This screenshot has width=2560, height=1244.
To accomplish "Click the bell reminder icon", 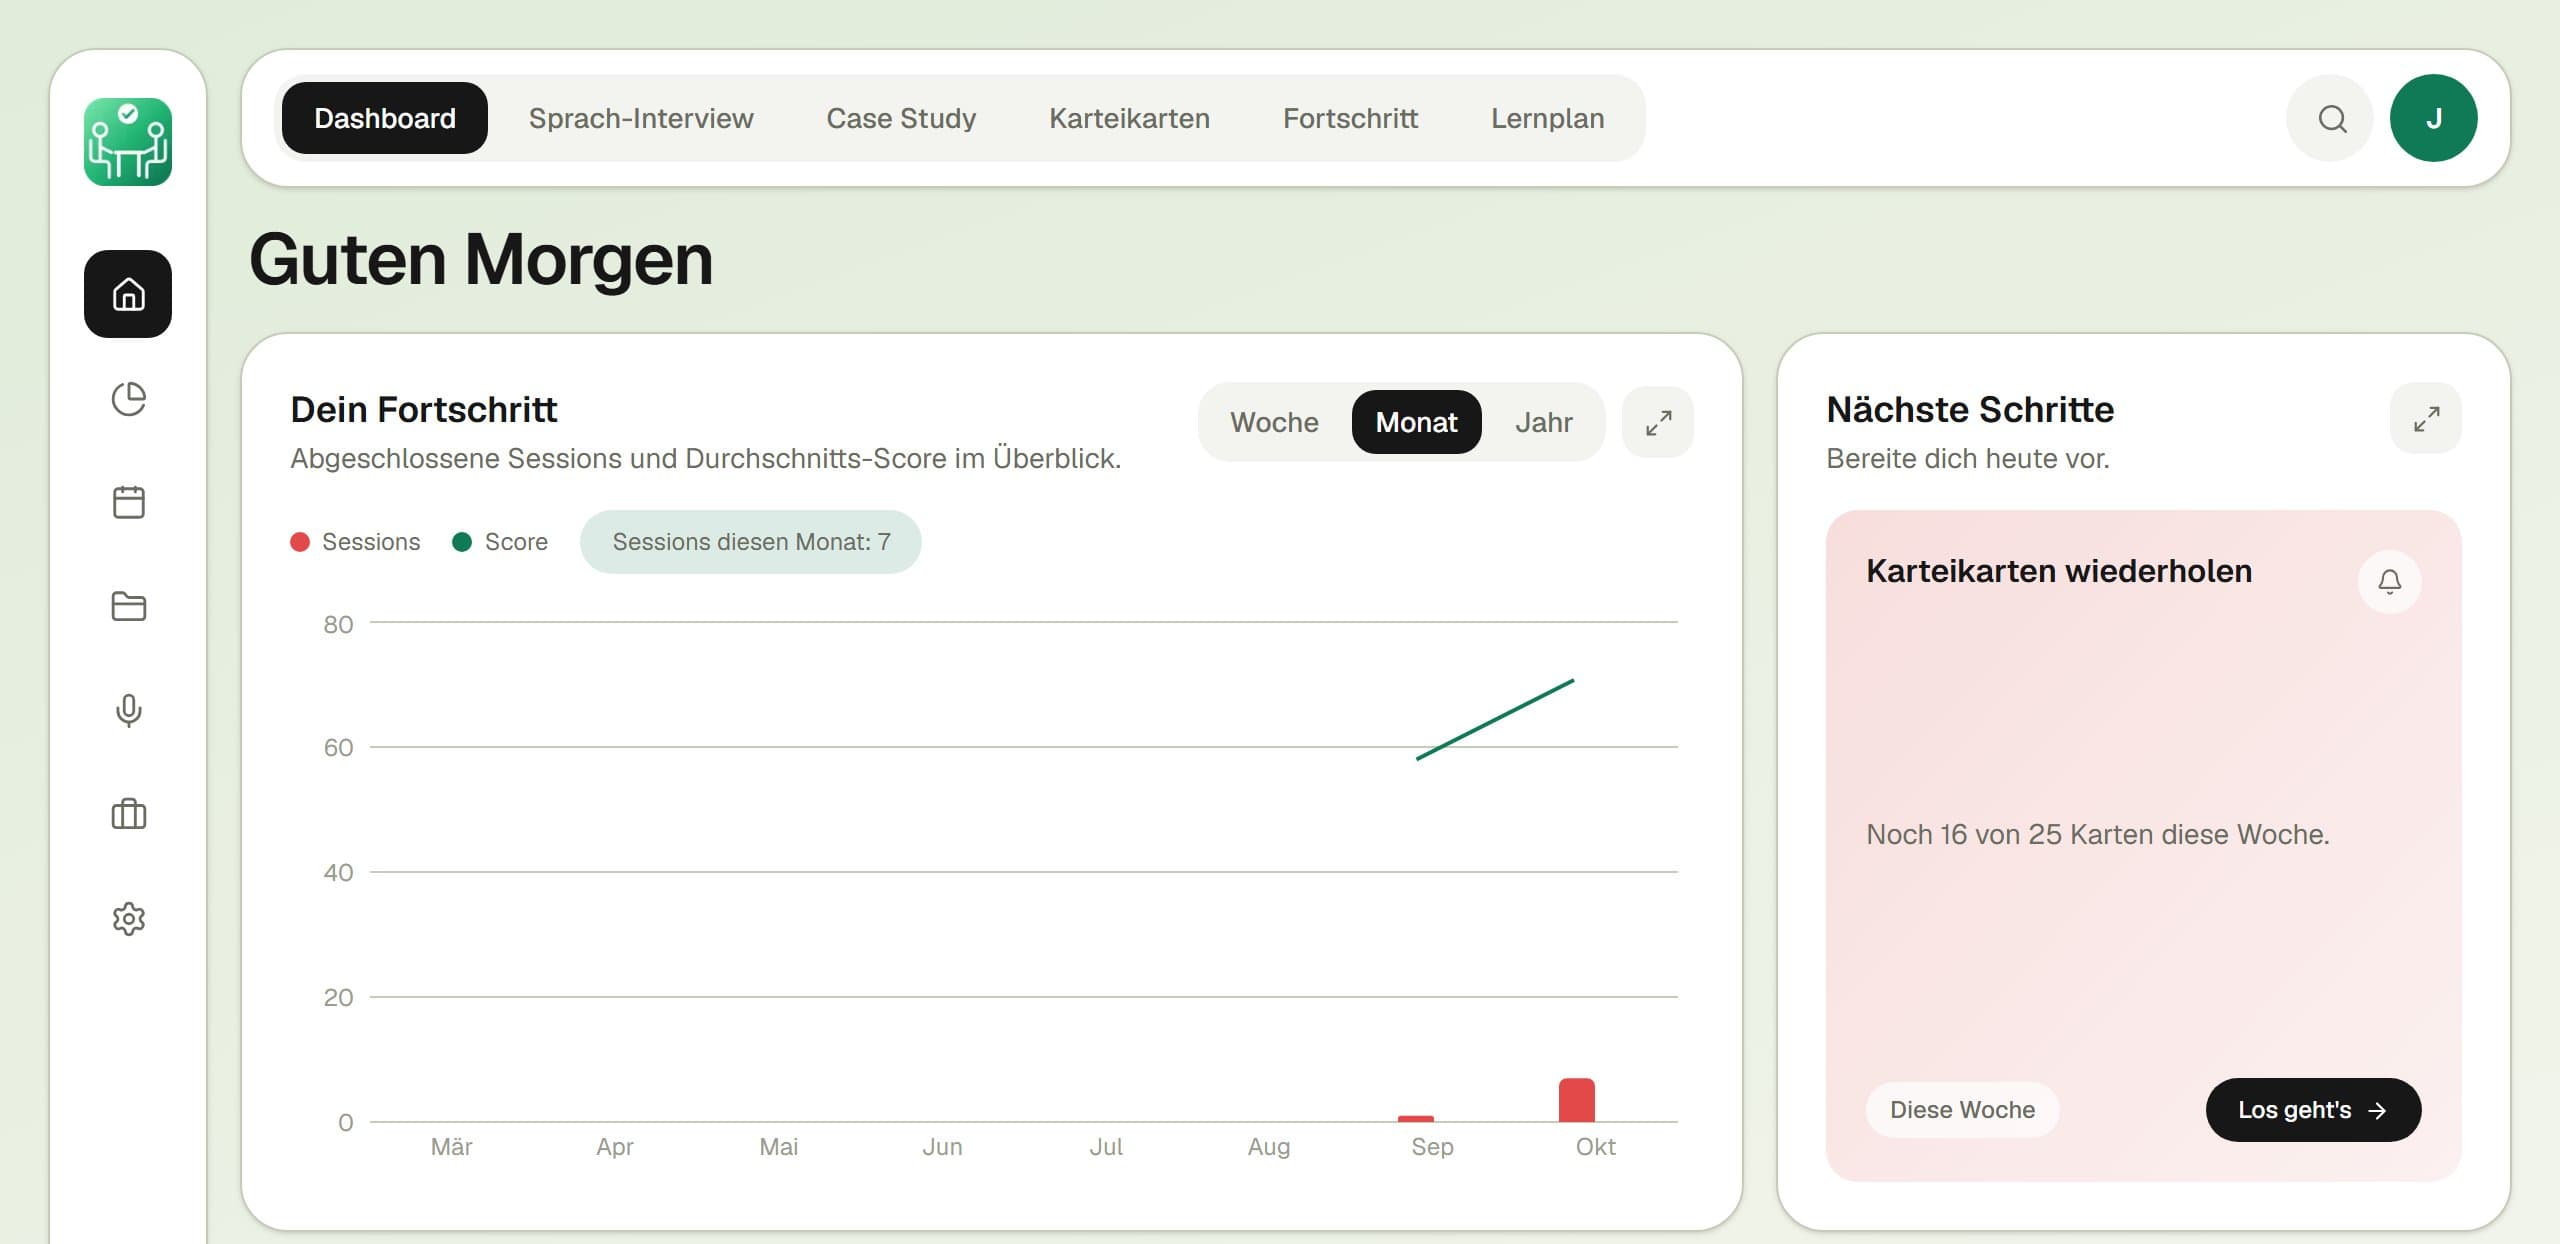I will pos(2390,582).
